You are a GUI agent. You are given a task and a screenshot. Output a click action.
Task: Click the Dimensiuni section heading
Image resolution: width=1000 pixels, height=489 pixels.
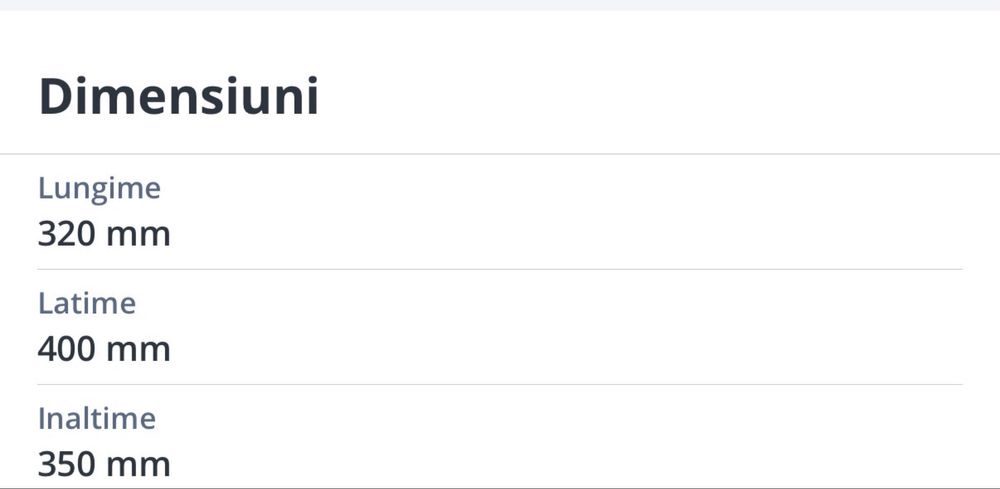pyautogui.click(x=178, y=97)
